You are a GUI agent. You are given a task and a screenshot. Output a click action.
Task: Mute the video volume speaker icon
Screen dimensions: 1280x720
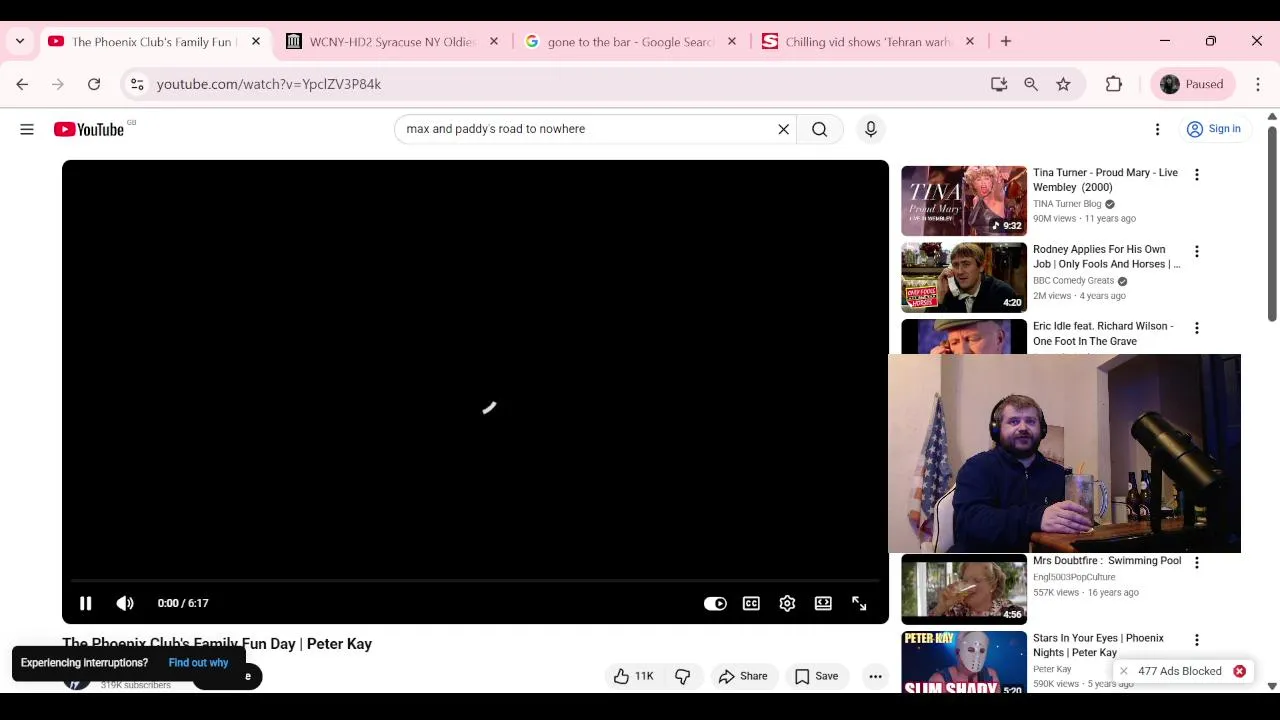point(125,603)
